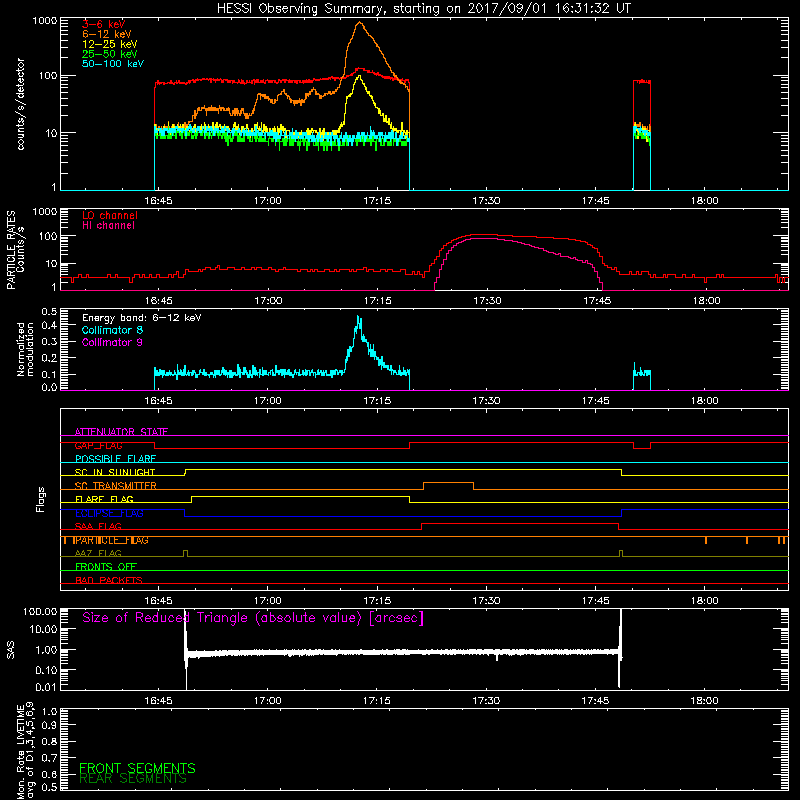This screenshot has height=800, width=800.
Task: Click the magenta HI channel particle curve hump
Action: point(487,239)
